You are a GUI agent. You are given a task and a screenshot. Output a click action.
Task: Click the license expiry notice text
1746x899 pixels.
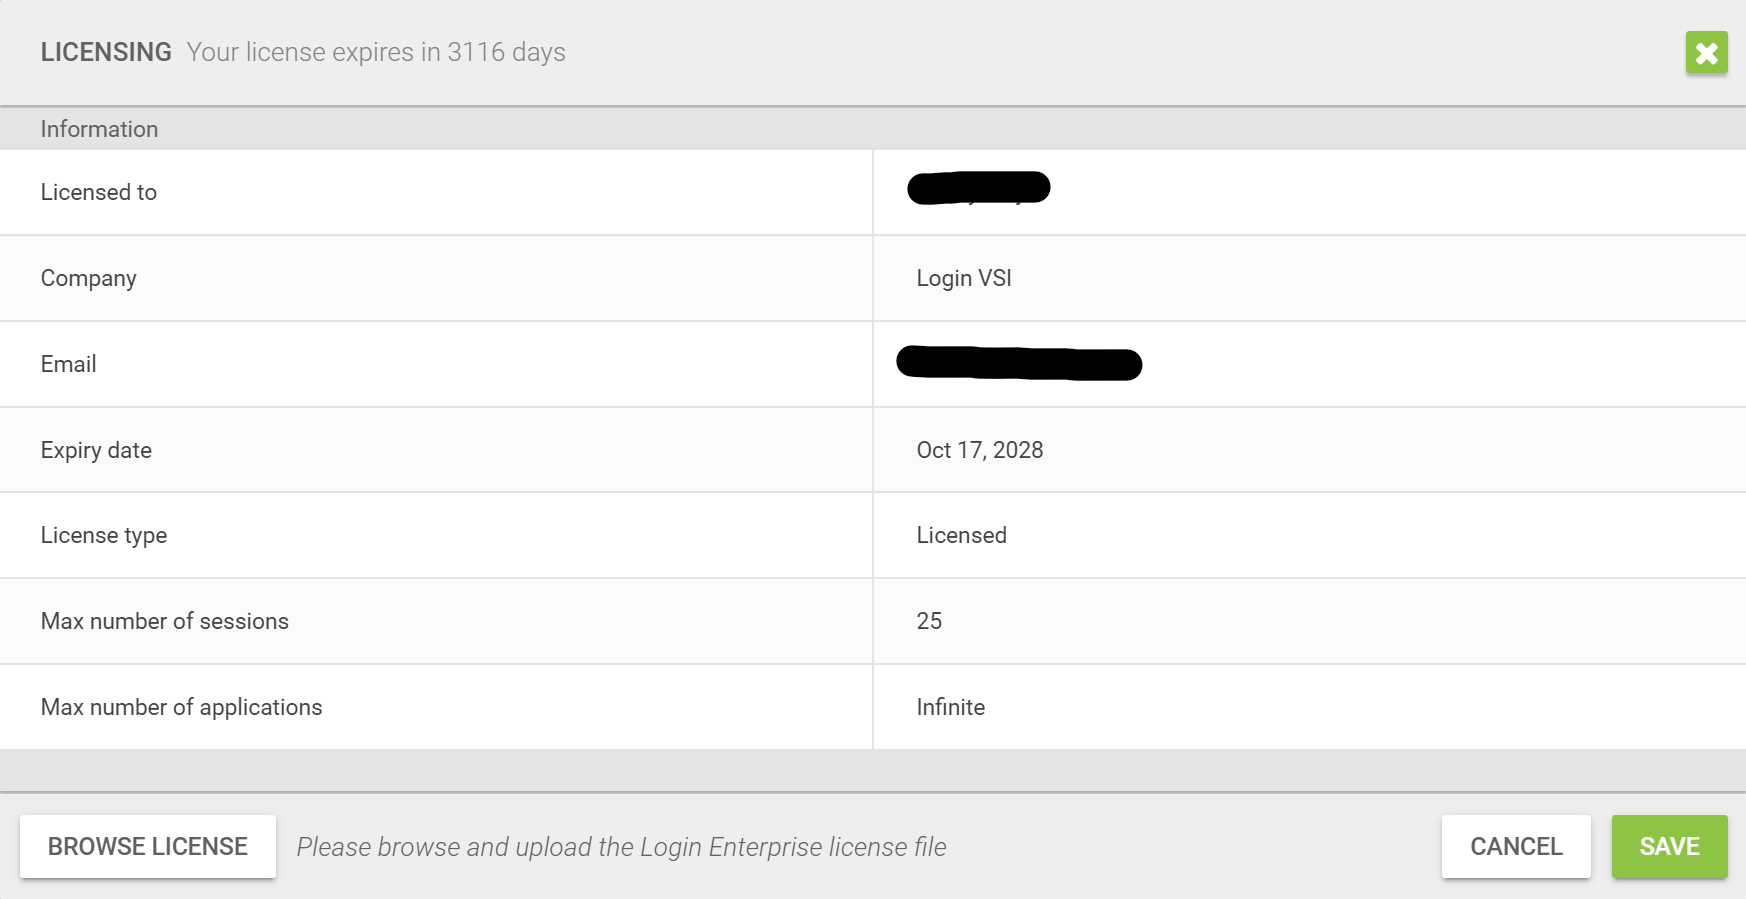point(375,52)
